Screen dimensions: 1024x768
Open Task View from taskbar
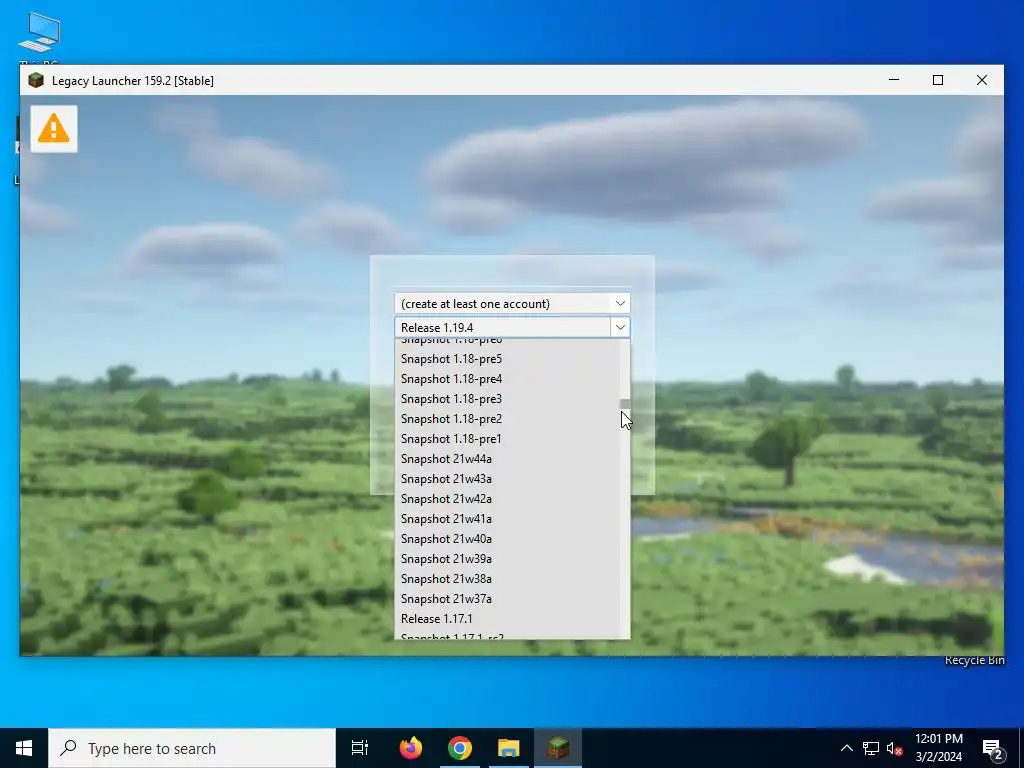[x=360, y=748]
